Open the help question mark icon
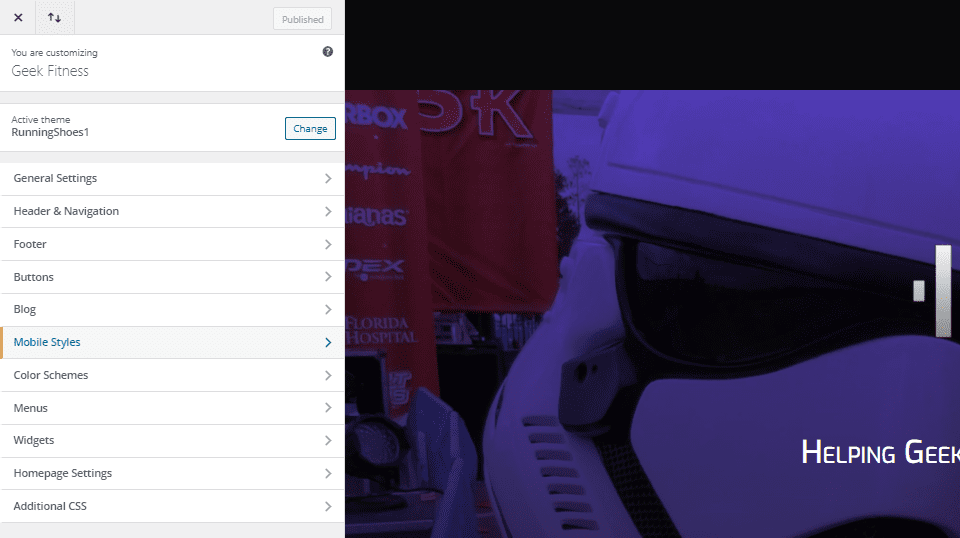Viewport: 960px width, 538px height. point(328,52)
